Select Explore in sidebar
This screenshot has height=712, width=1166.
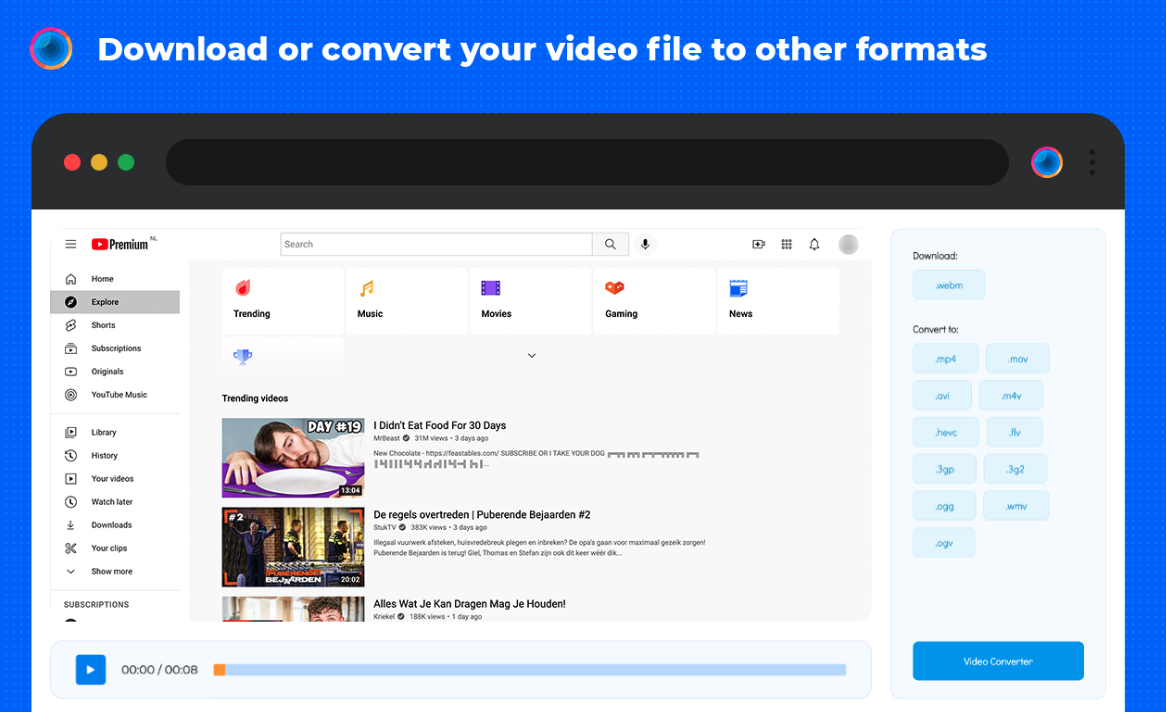click(115, 302)
